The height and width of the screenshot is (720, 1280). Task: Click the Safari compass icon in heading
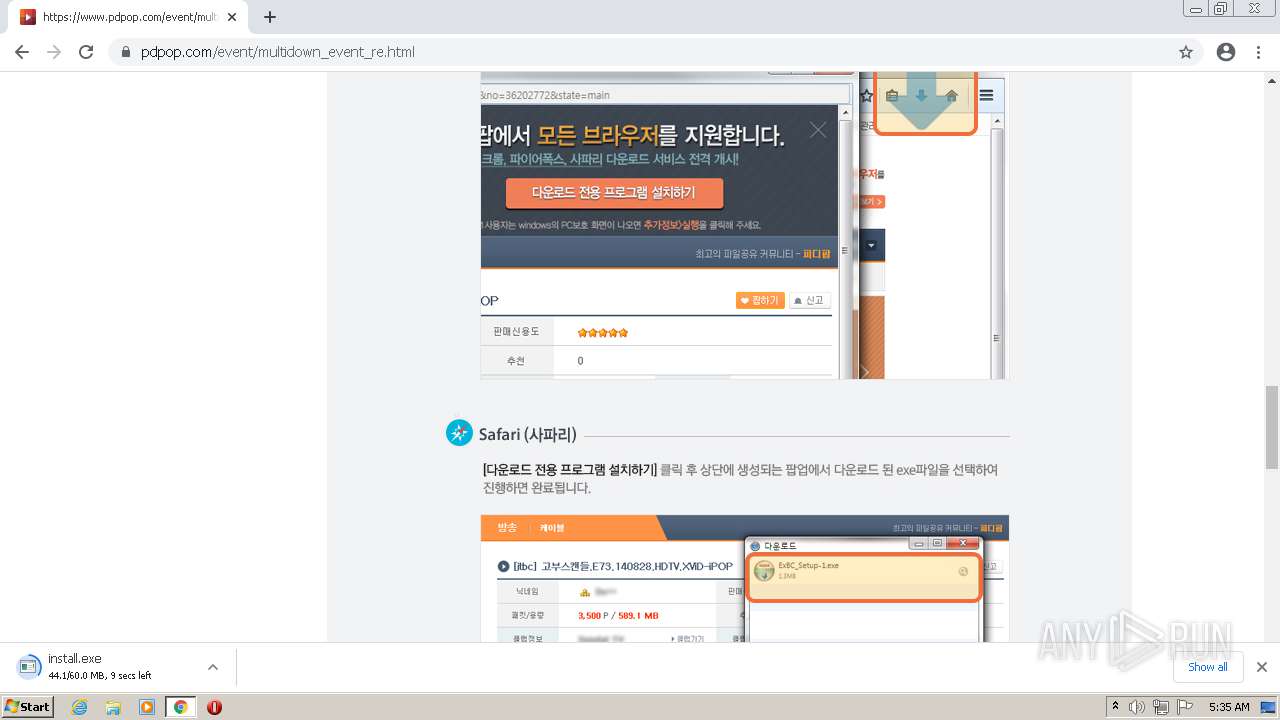[459, 433]
